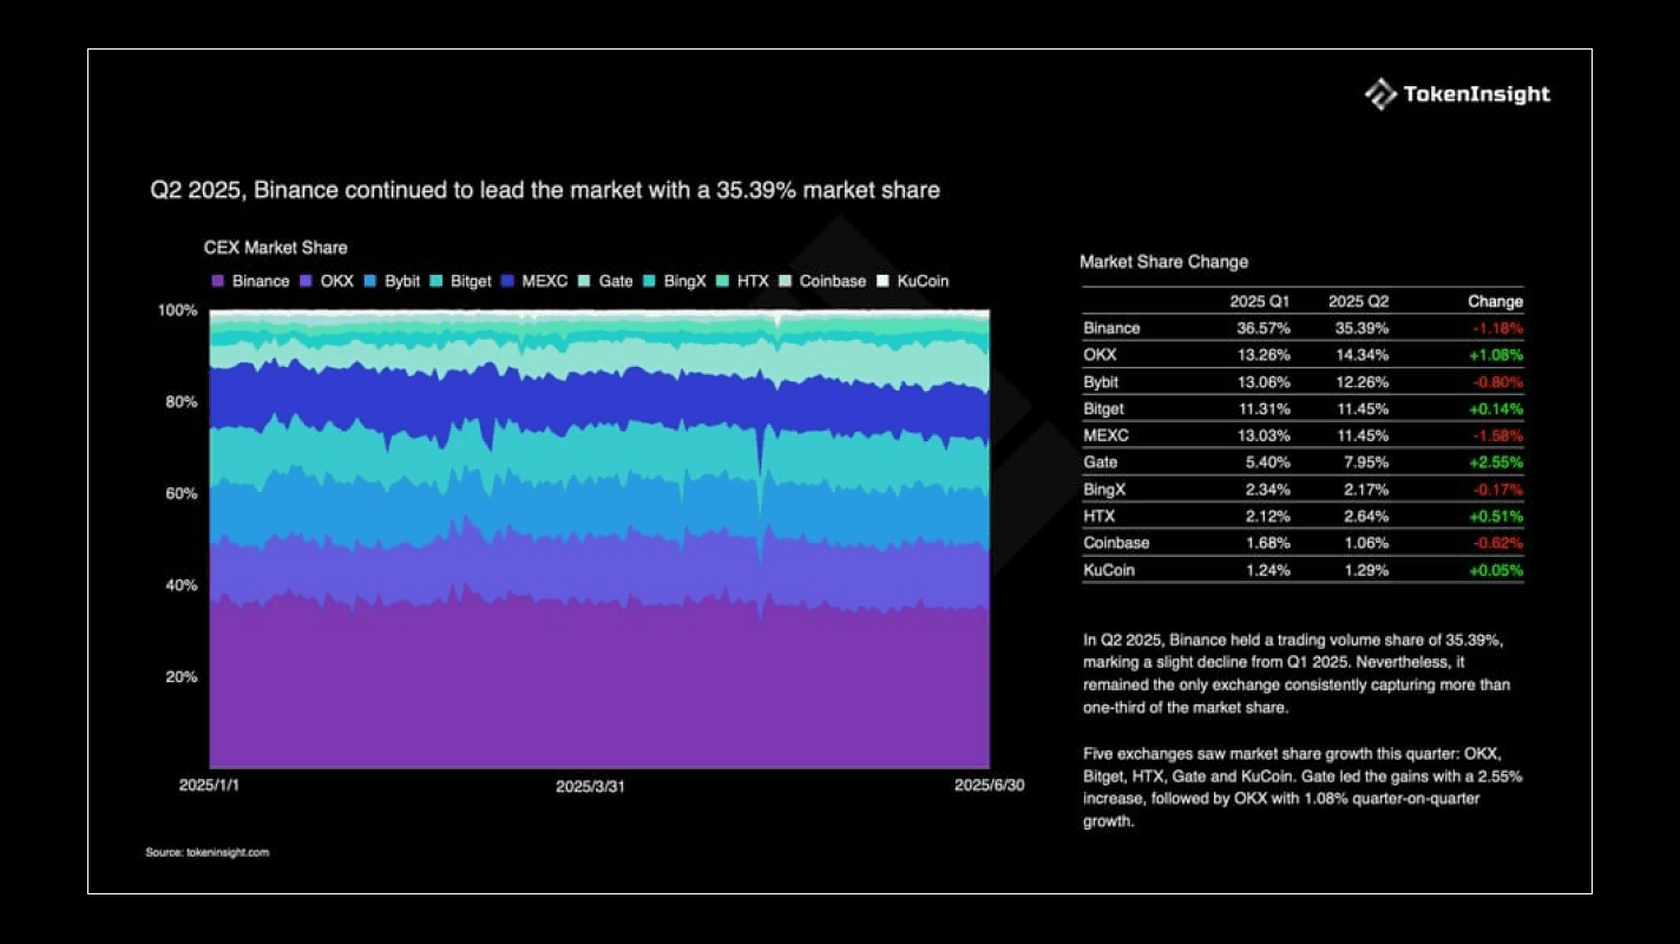The height and width of the screenshot is (944, 1680).
Task: Click the Gate legend swatch
Action: [584, 281]
